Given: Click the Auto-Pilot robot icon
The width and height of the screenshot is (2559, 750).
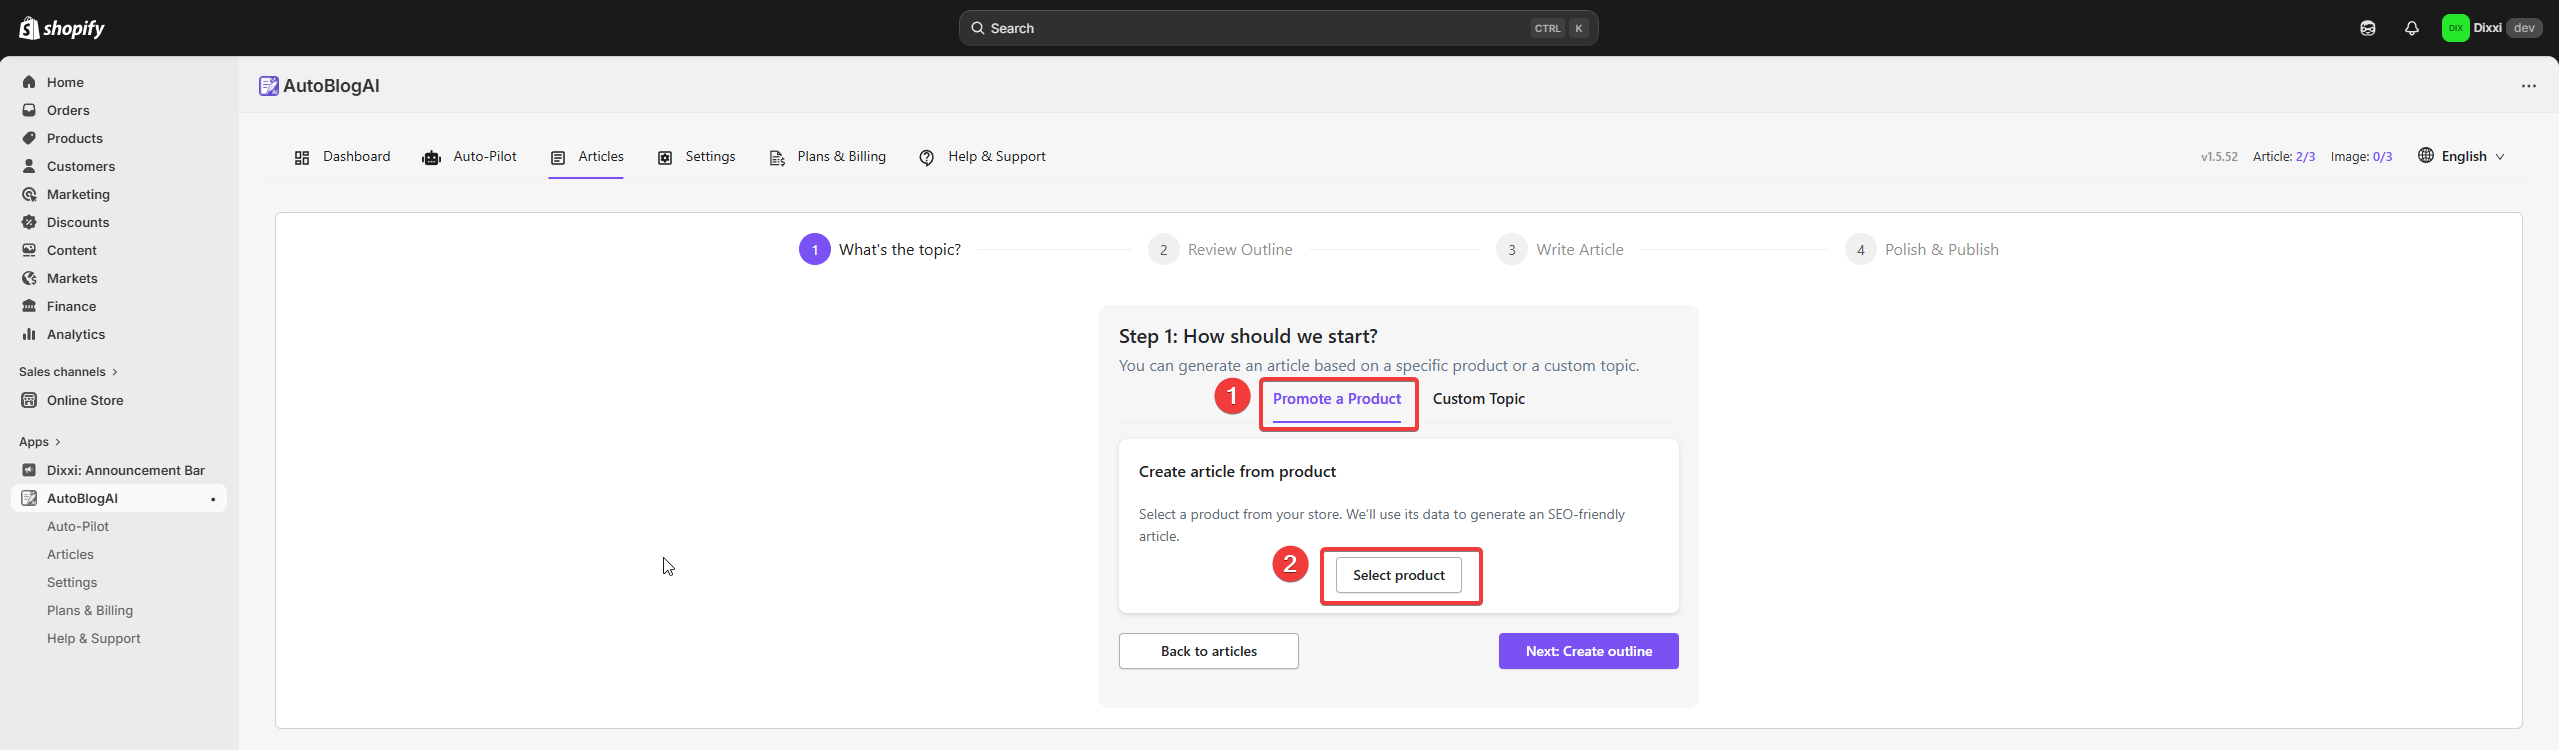Looking at the screenshot, I should click(x=432, y=158).
